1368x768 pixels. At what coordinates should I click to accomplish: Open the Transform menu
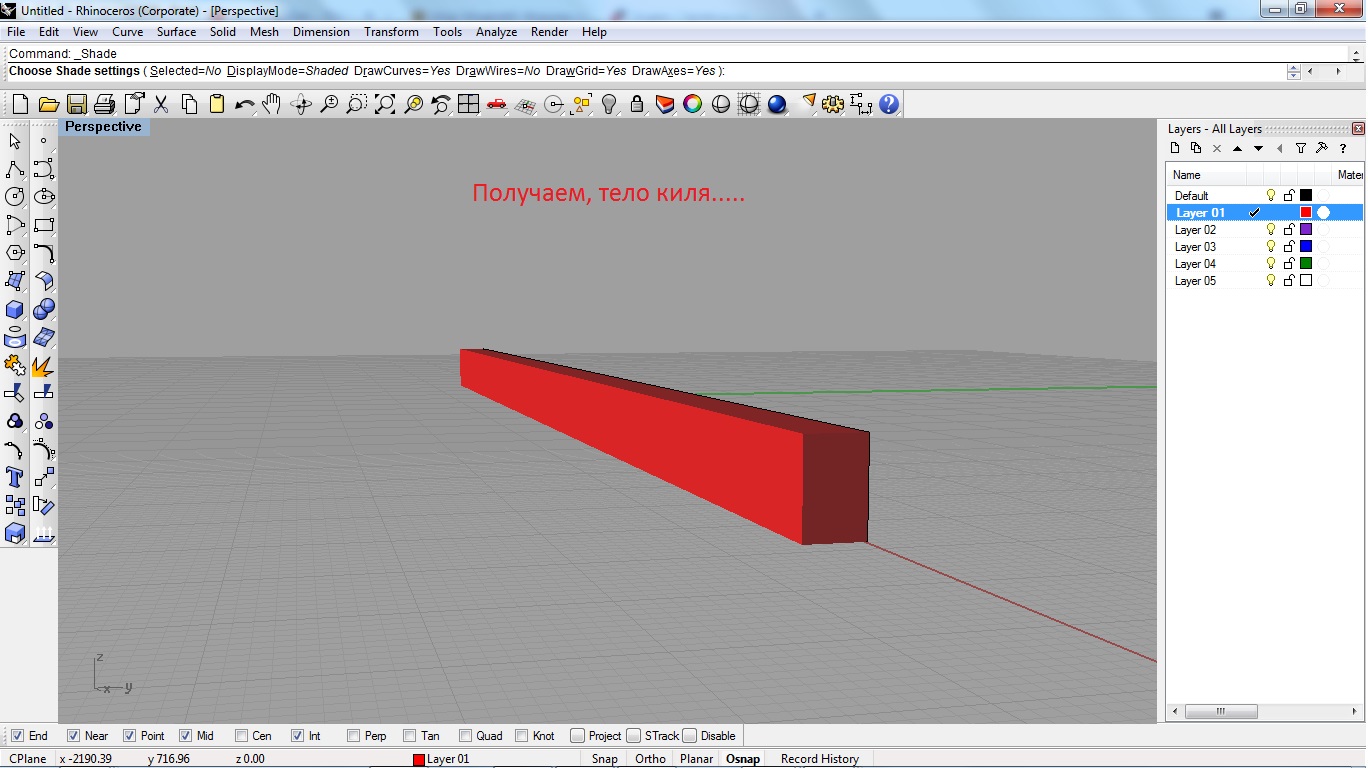pyautogui.click(x=391, y=32)
